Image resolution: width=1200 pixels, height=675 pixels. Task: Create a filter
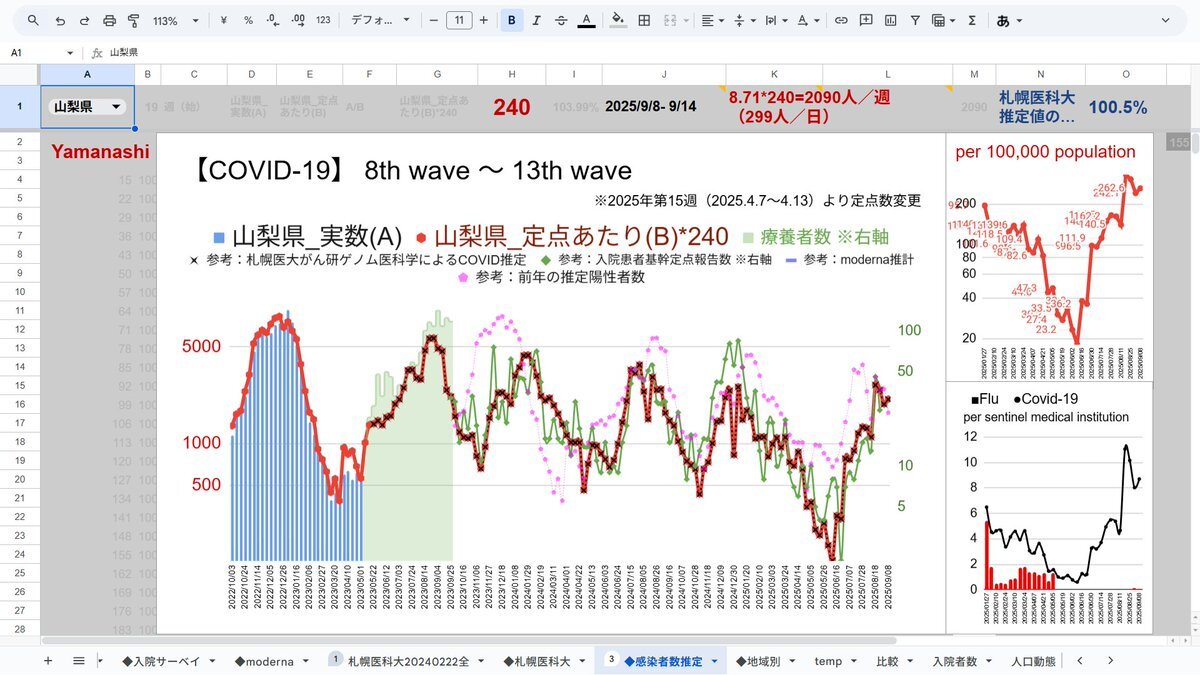(x=914, y=20)
